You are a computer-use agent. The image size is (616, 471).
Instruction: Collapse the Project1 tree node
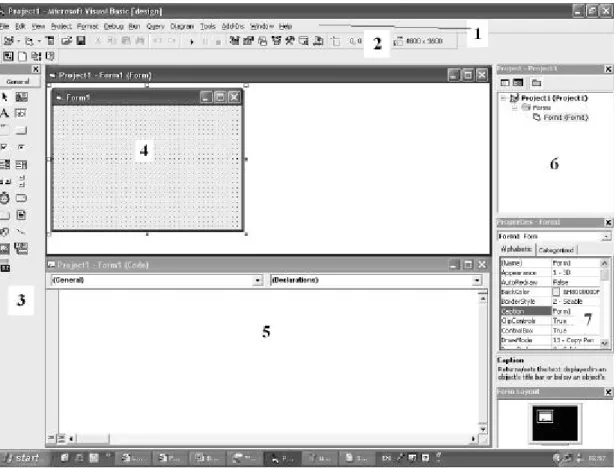[x=503, y=99]
